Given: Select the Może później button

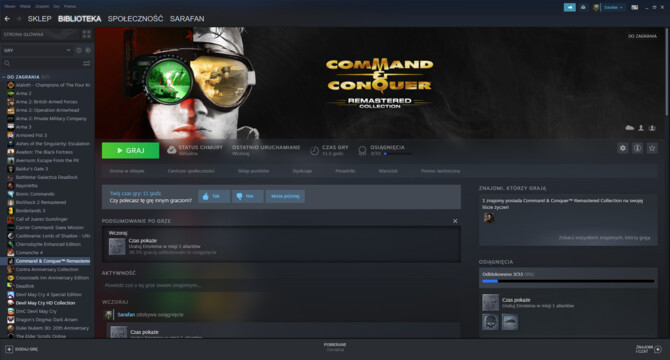Looking at the screenshot, I should pos(285,196).
